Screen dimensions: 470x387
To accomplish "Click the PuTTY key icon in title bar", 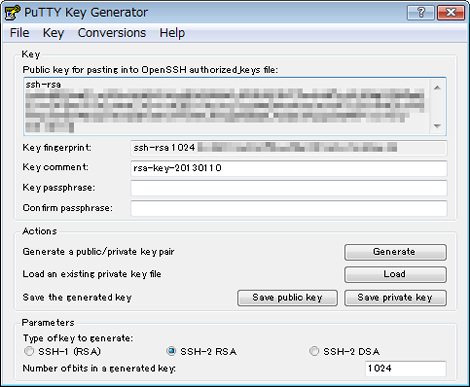I will point(12,13).
